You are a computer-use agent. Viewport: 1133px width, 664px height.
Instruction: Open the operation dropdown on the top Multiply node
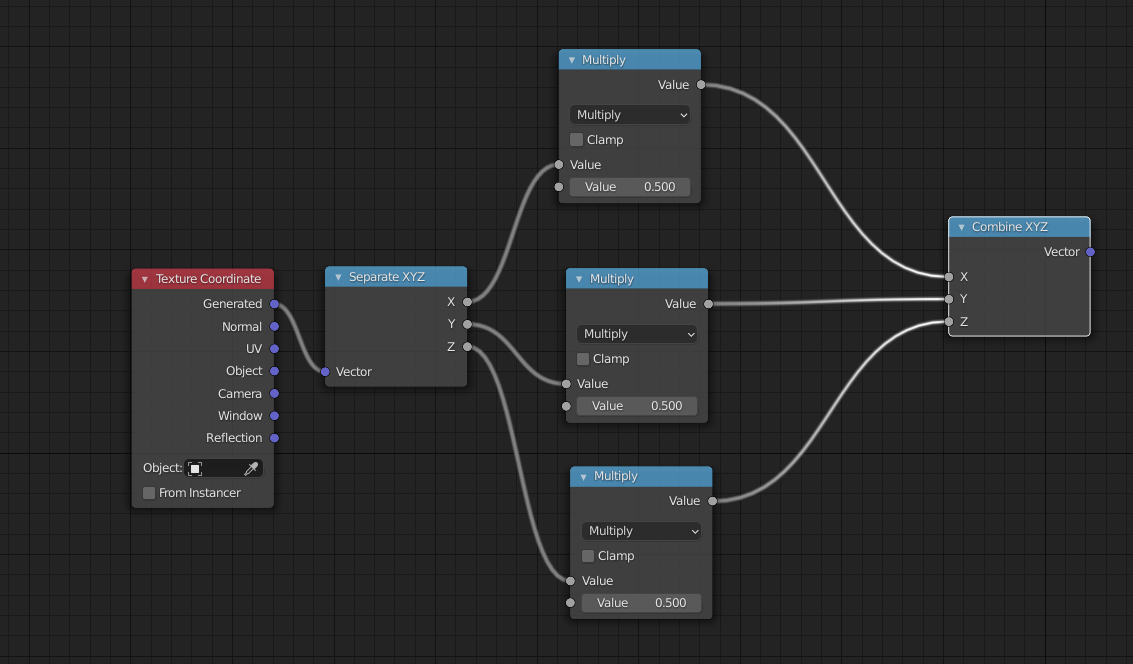pyautogui.click(x=629, y=114)
